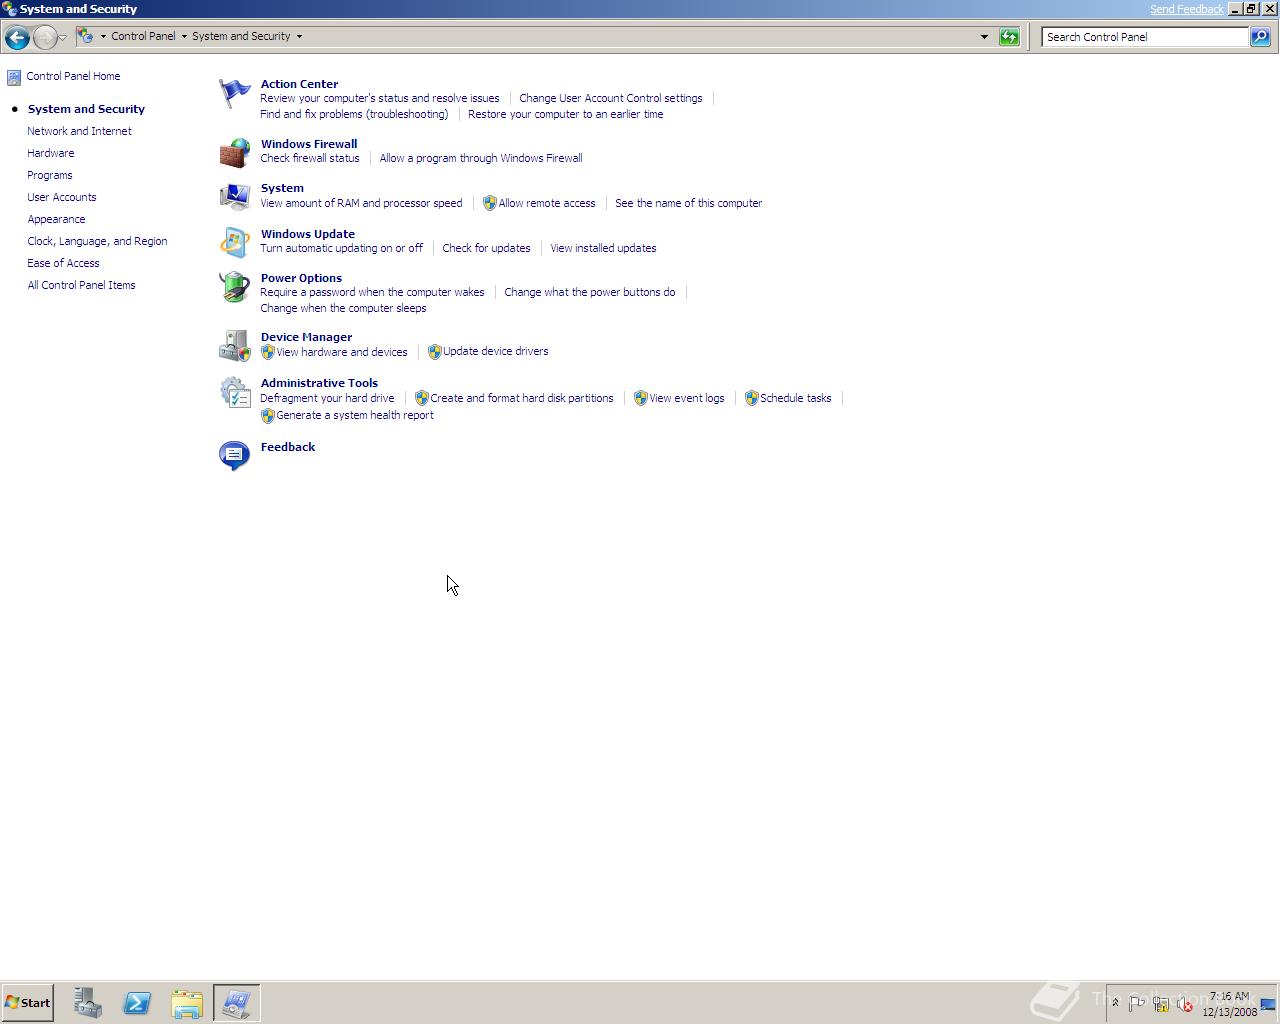Click the System and Security breadcrumb
Image resolution: width=1280 pixels, height=1024 pixels.
tap(241, 36)
